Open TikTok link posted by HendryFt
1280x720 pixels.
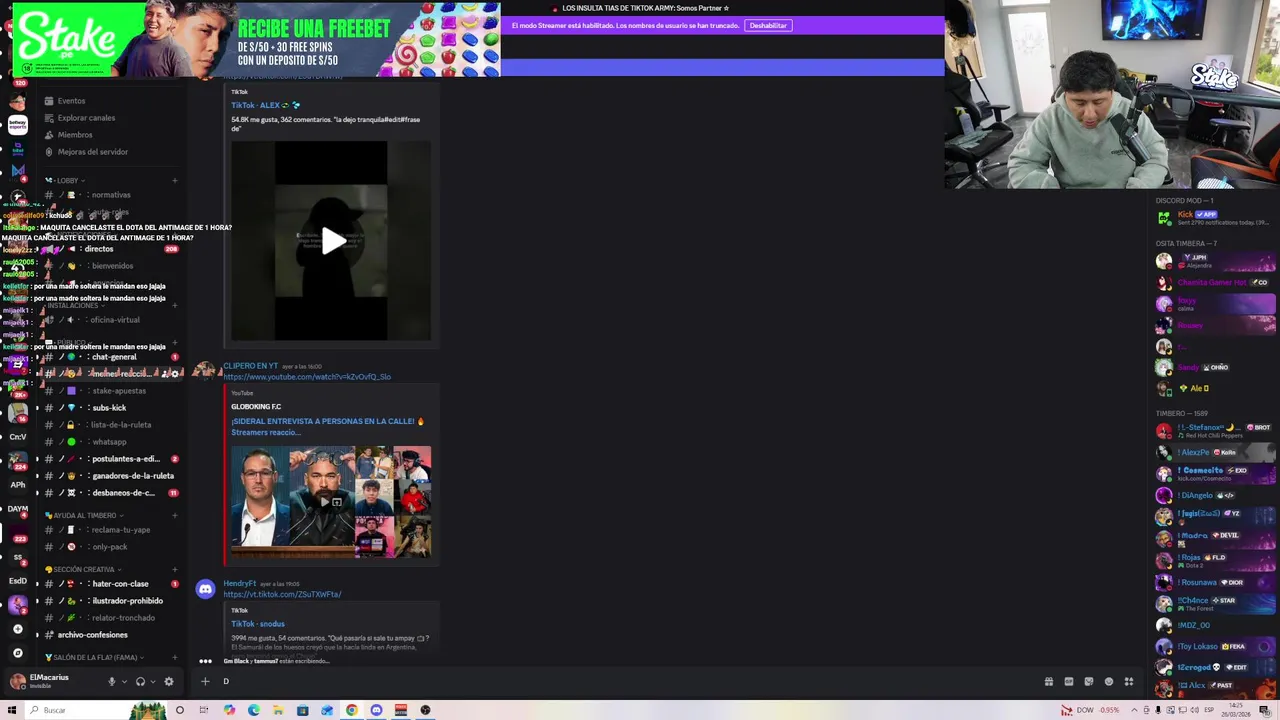tap(282, 594)
